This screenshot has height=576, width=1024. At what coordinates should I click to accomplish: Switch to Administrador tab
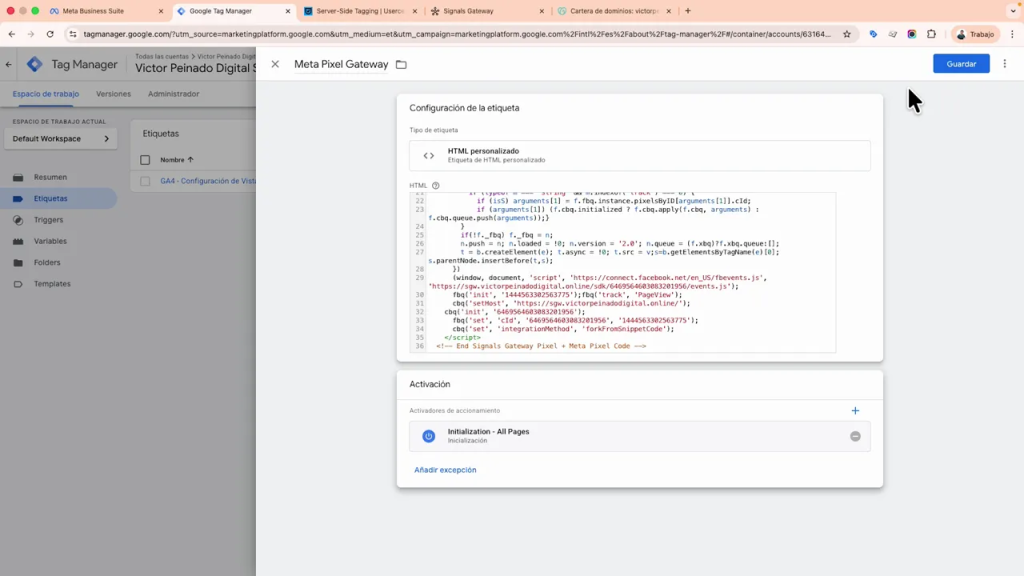pos(173,94)
